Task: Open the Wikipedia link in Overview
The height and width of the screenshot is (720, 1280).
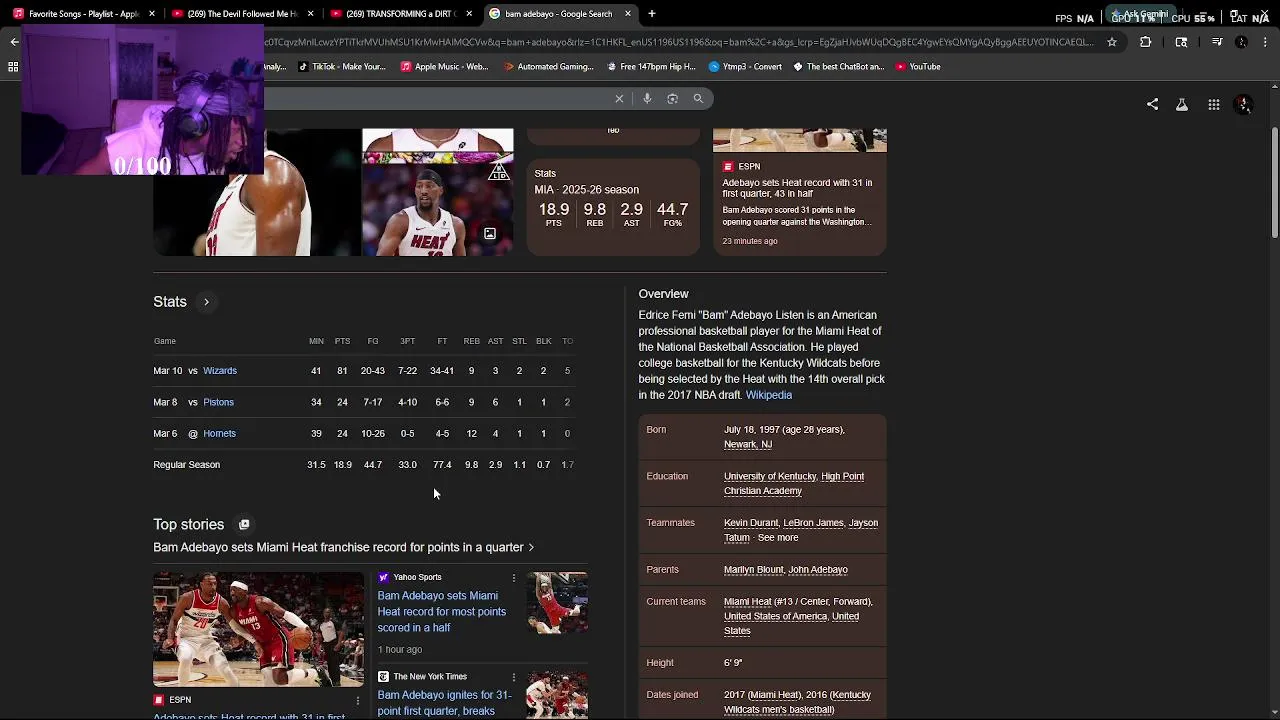Action: [x=768, y=395]
